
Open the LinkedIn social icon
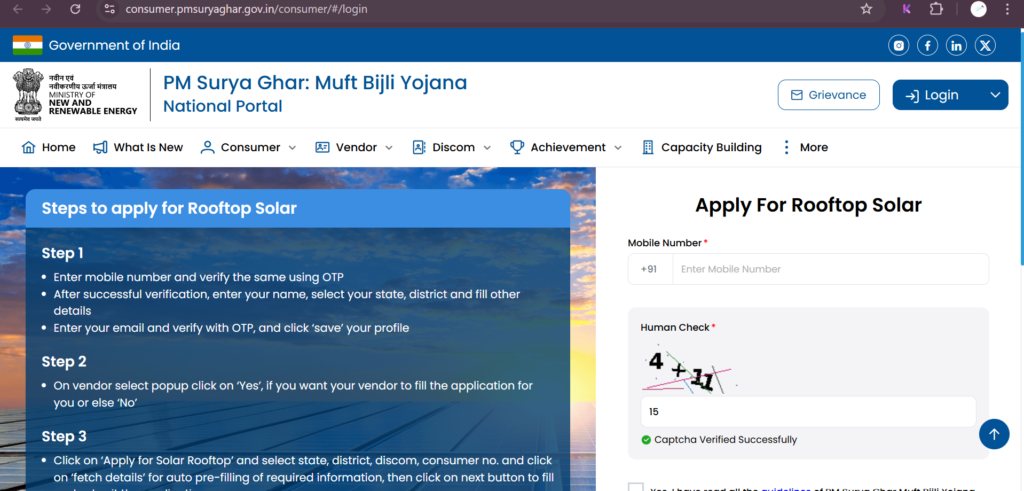(957, 45)
